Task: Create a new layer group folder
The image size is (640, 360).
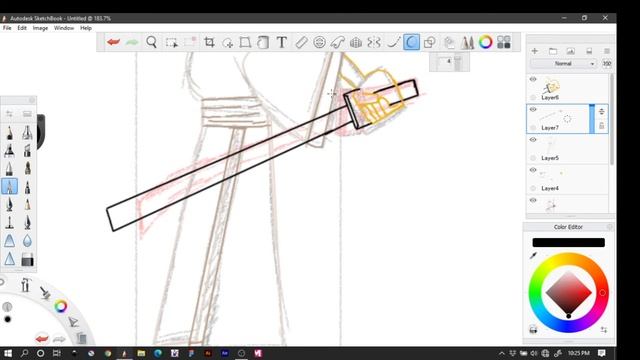Action: (553, 51)
